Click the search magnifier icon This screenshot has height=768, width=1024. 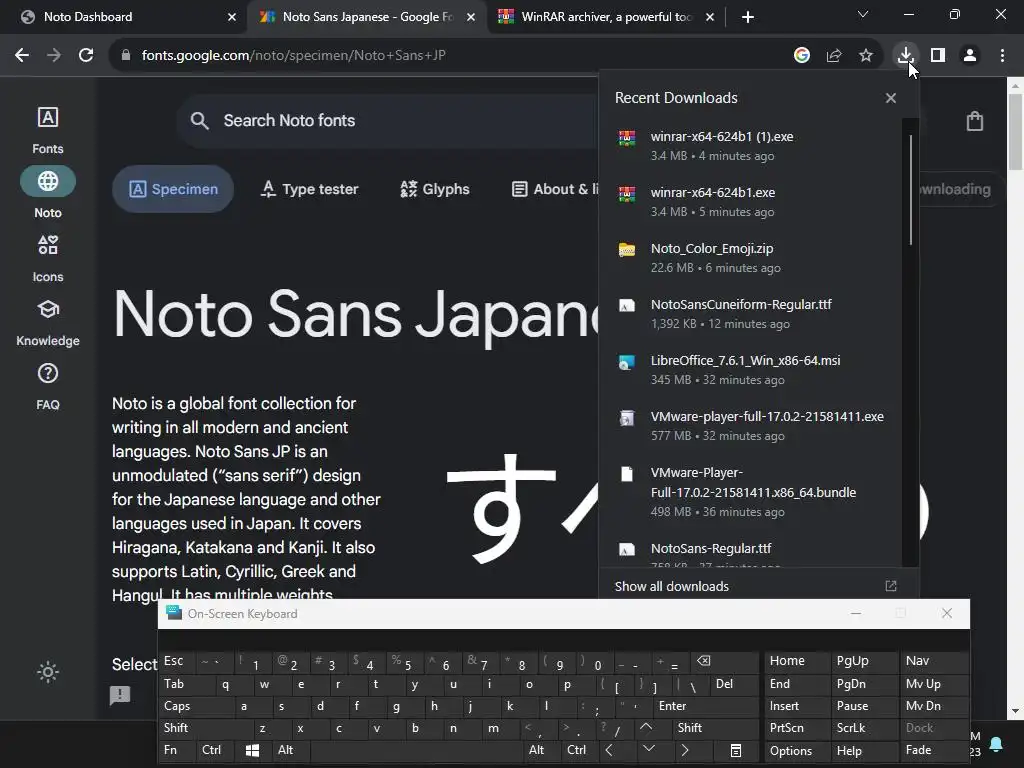199,121
